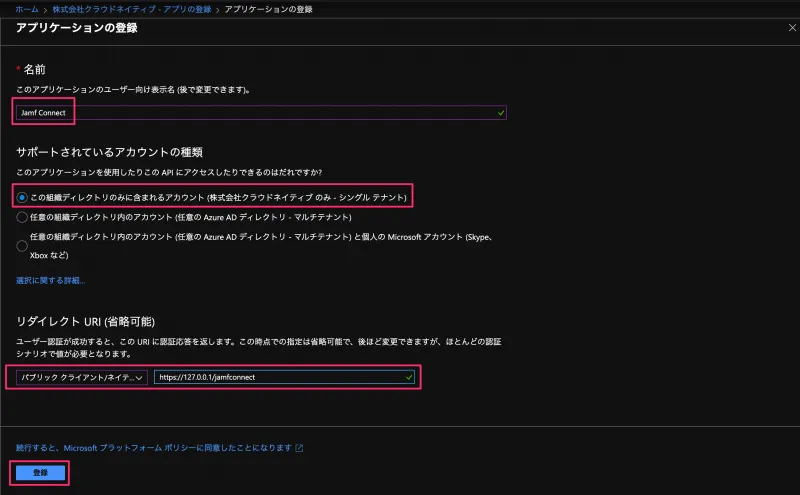Screen dimensions: 800x495
Task: Close the application registration panel
Action: [x=792, y=28]
